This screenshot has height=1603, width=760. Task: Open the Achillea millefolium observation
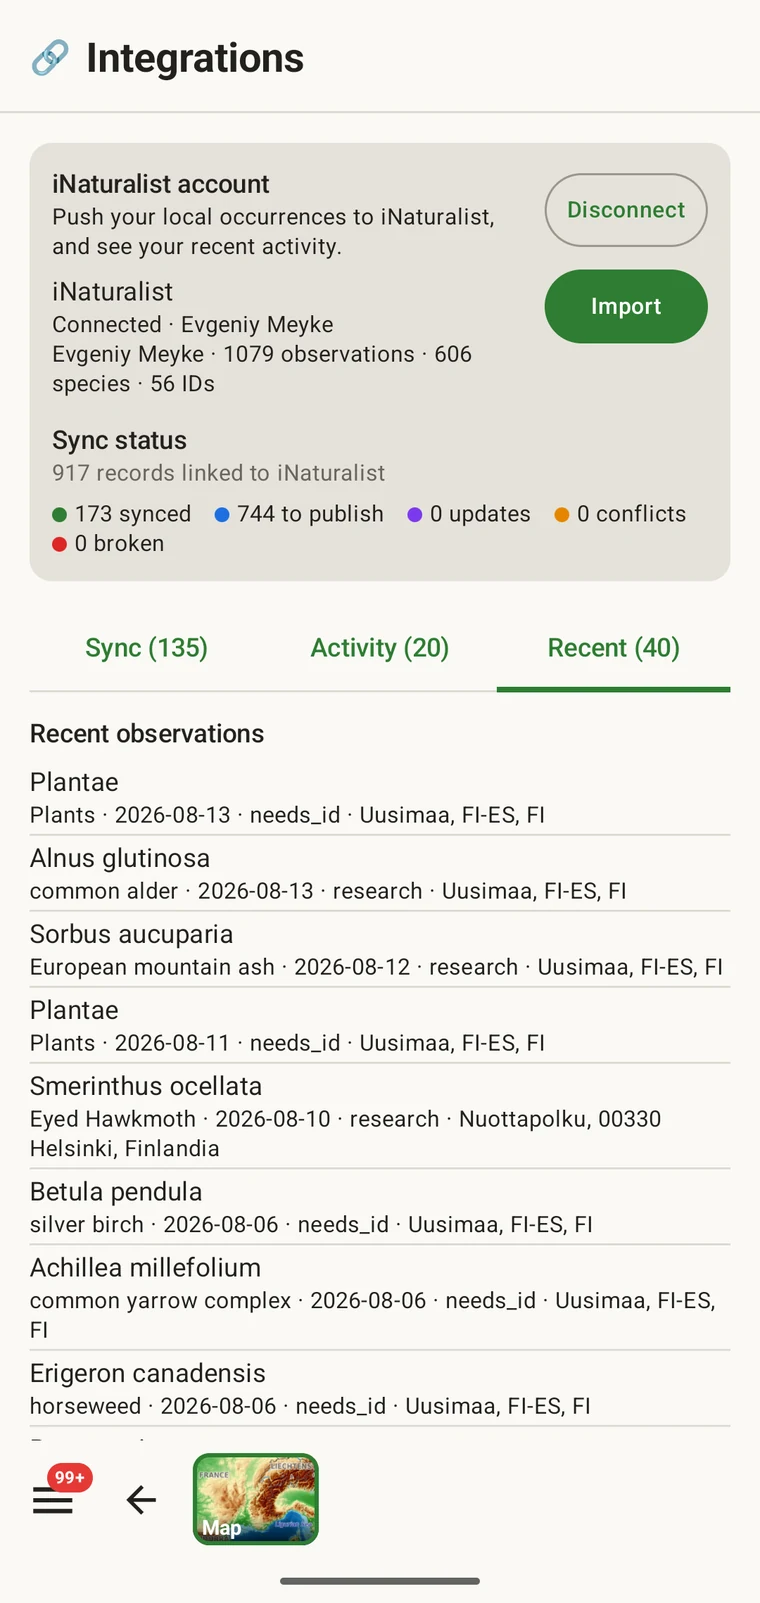point(380,1298)
